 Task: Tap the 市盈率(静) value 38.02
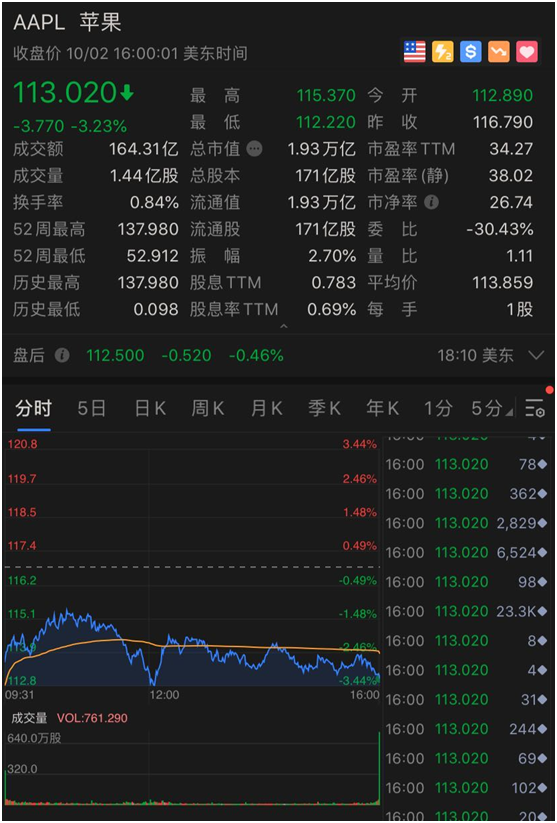(511, 176)
